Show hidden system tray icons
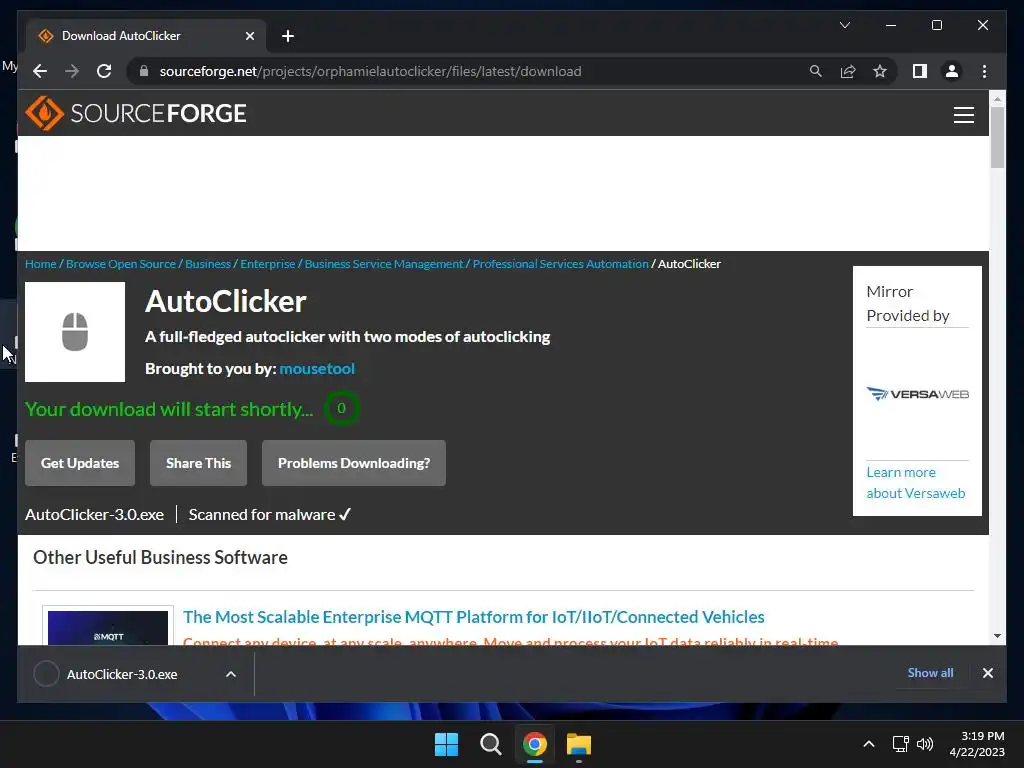 coord(869,744)
